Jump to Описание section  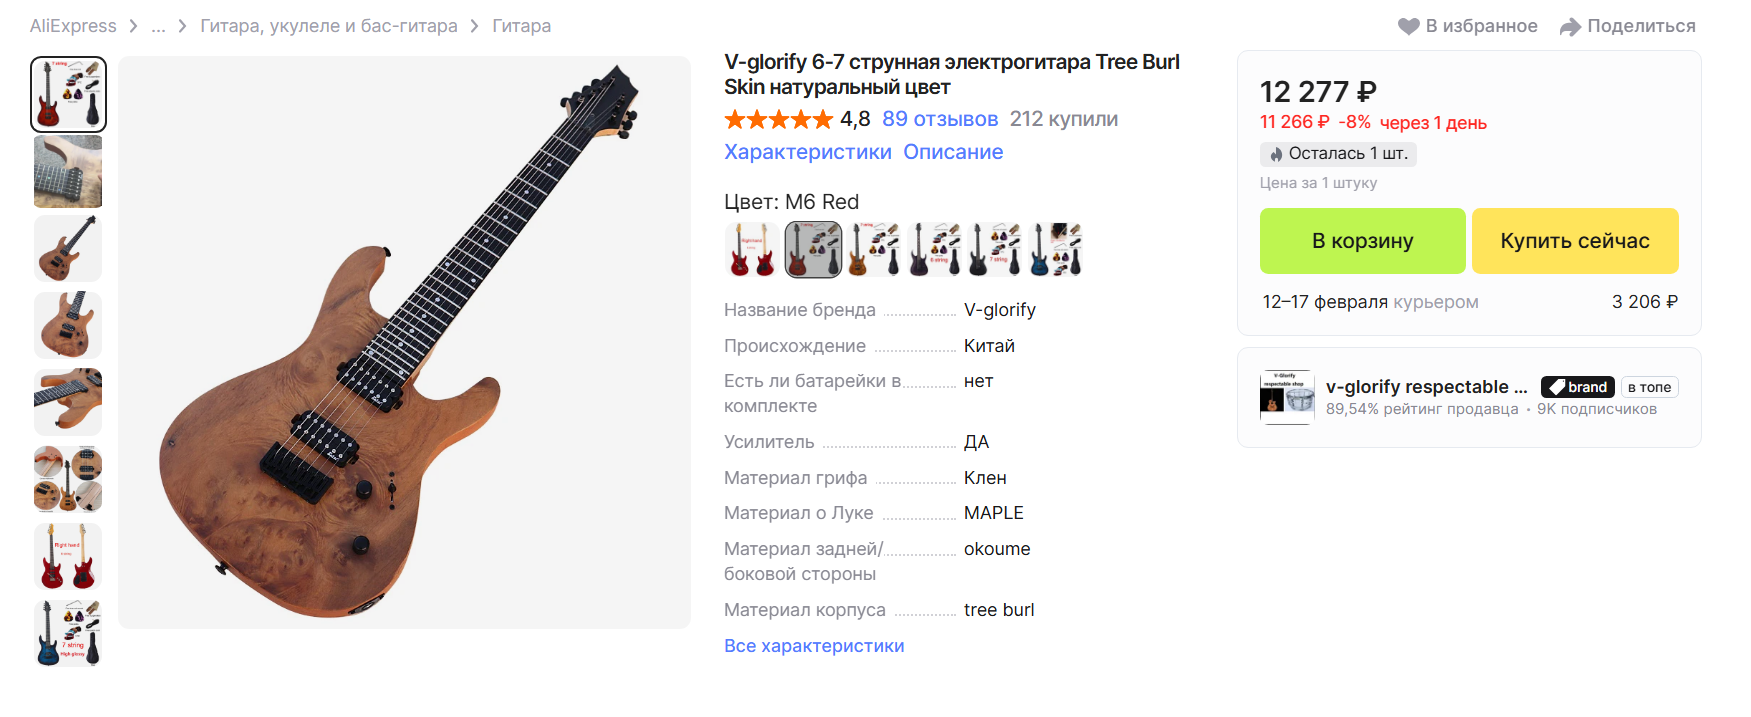(953, 152)
